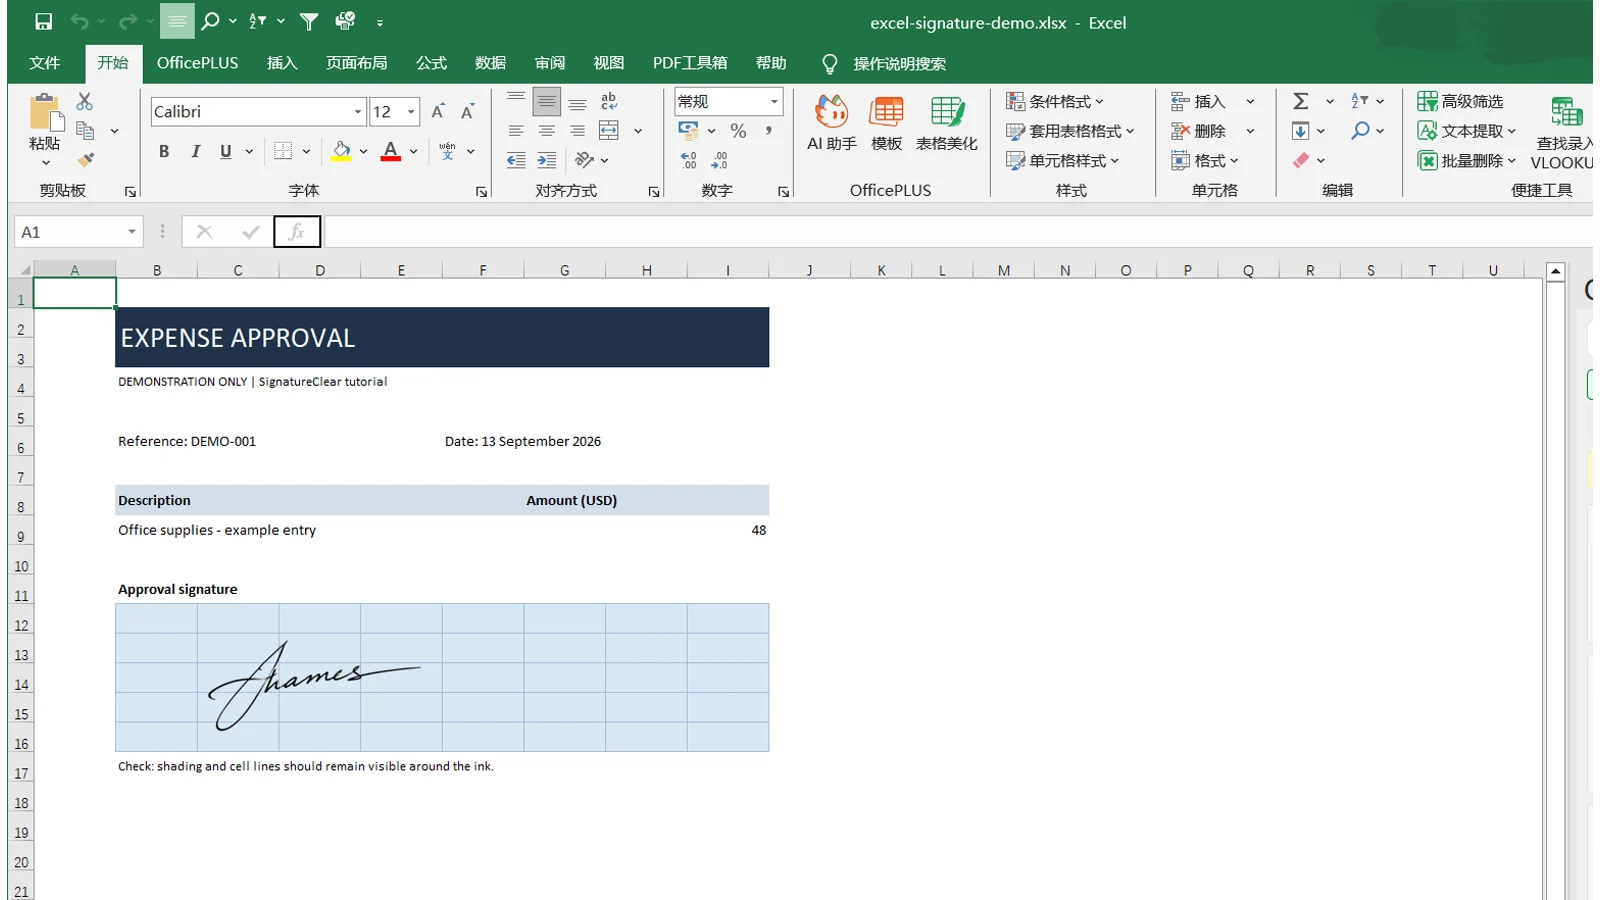Click the Paste clipboard icon
Viewport: 1600px width, 900px height.
click(x=45, y=114)
